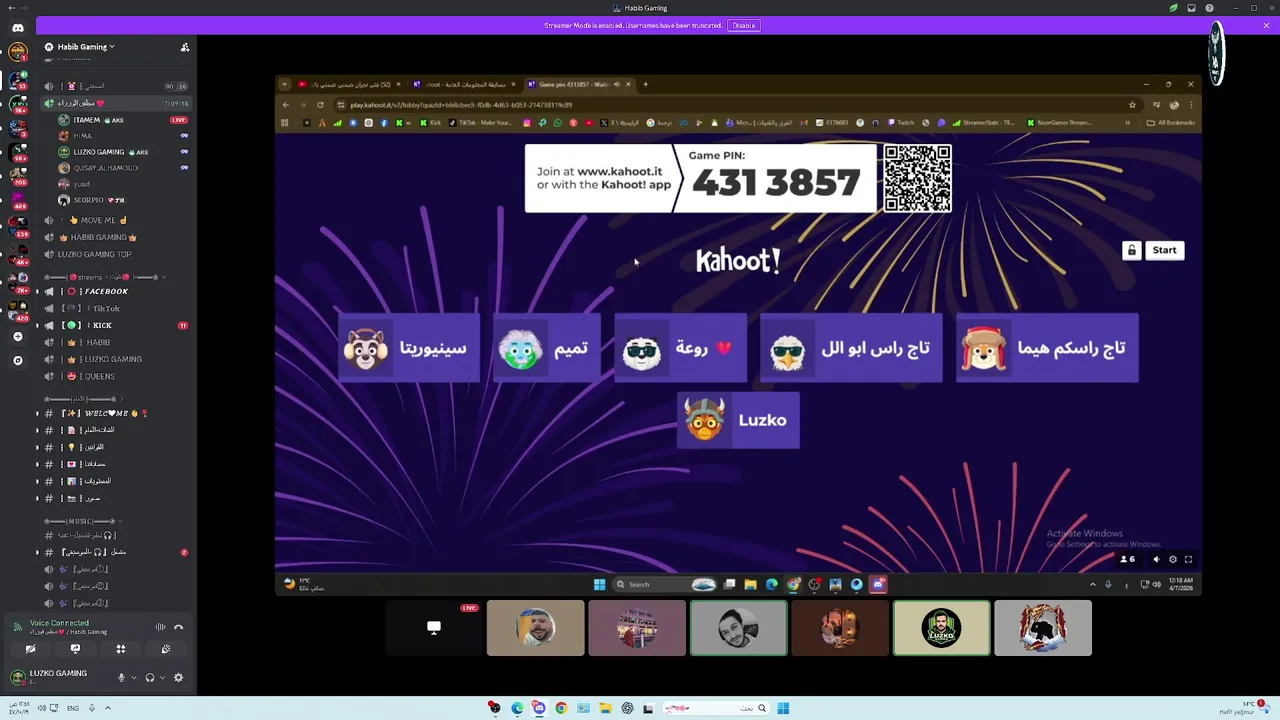
Task: Disconnect from voice with hang-up icon
Action: click(x=179, y=627)
